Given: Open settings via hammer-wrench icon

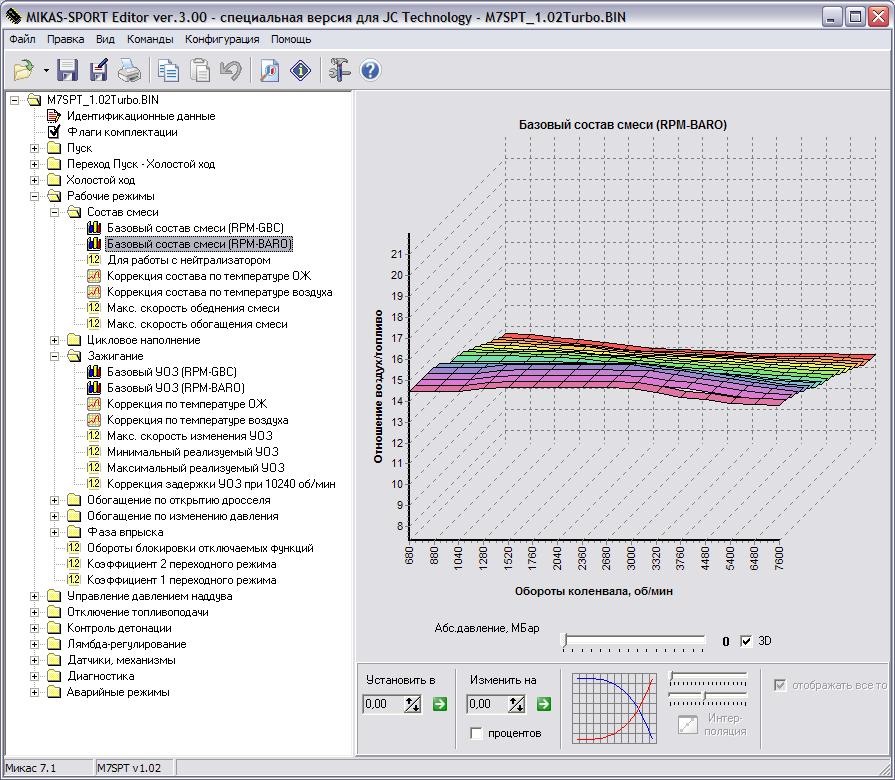Looking at the screenshot, I should [339, 70].
